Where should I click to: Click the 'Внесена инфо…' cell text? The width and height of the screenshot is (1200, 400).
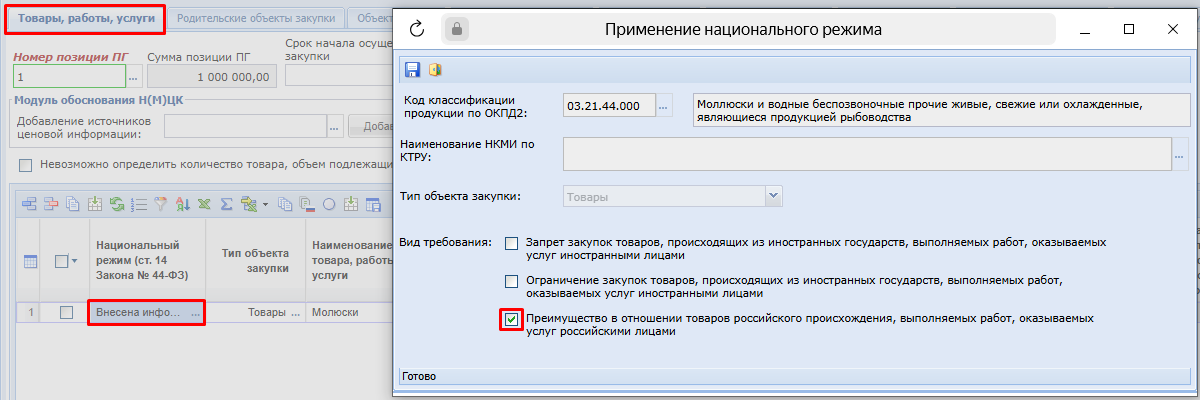(x=137, y=312)
